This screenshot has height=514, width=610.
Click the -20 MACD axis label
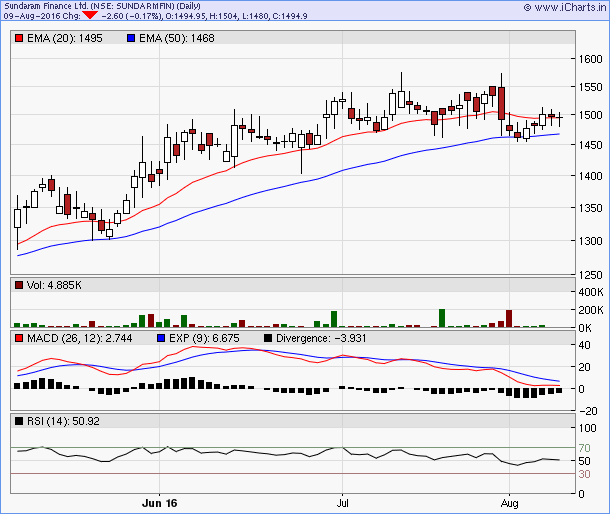[588, 411]
